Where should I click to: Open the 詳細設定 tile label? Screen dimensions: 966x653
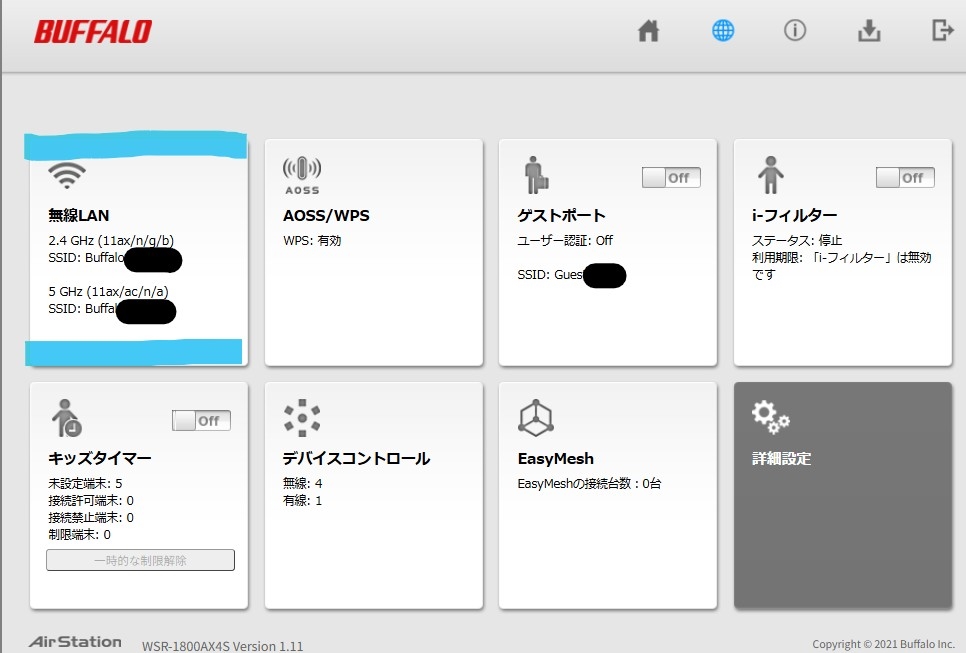[x=781, y=458]
